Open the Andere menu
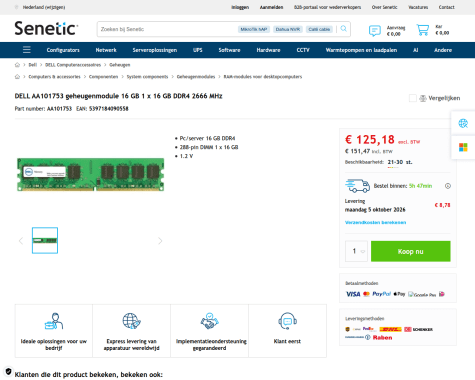Viewport: 475px width, 380px height. point(443,50)
